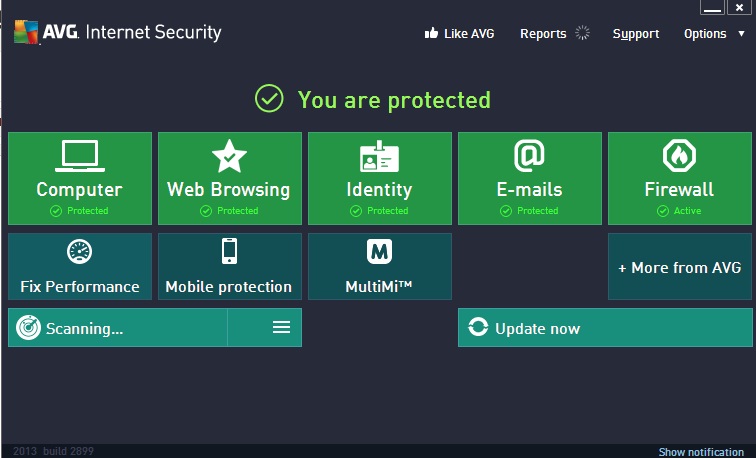Open the E-mails at-sign icon

pos(529,156)
